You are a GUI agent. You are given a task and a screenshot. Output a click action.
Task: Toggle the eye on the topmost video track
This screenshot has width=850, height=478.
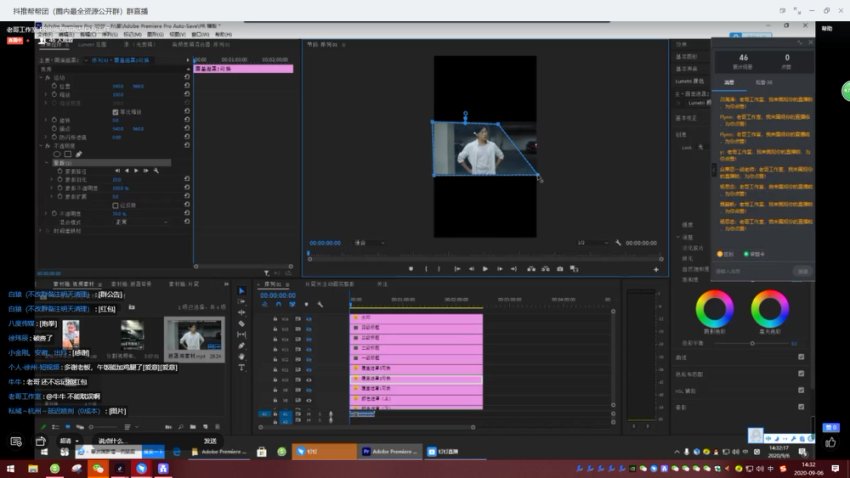pyautogui.click(x=309, y=319)
